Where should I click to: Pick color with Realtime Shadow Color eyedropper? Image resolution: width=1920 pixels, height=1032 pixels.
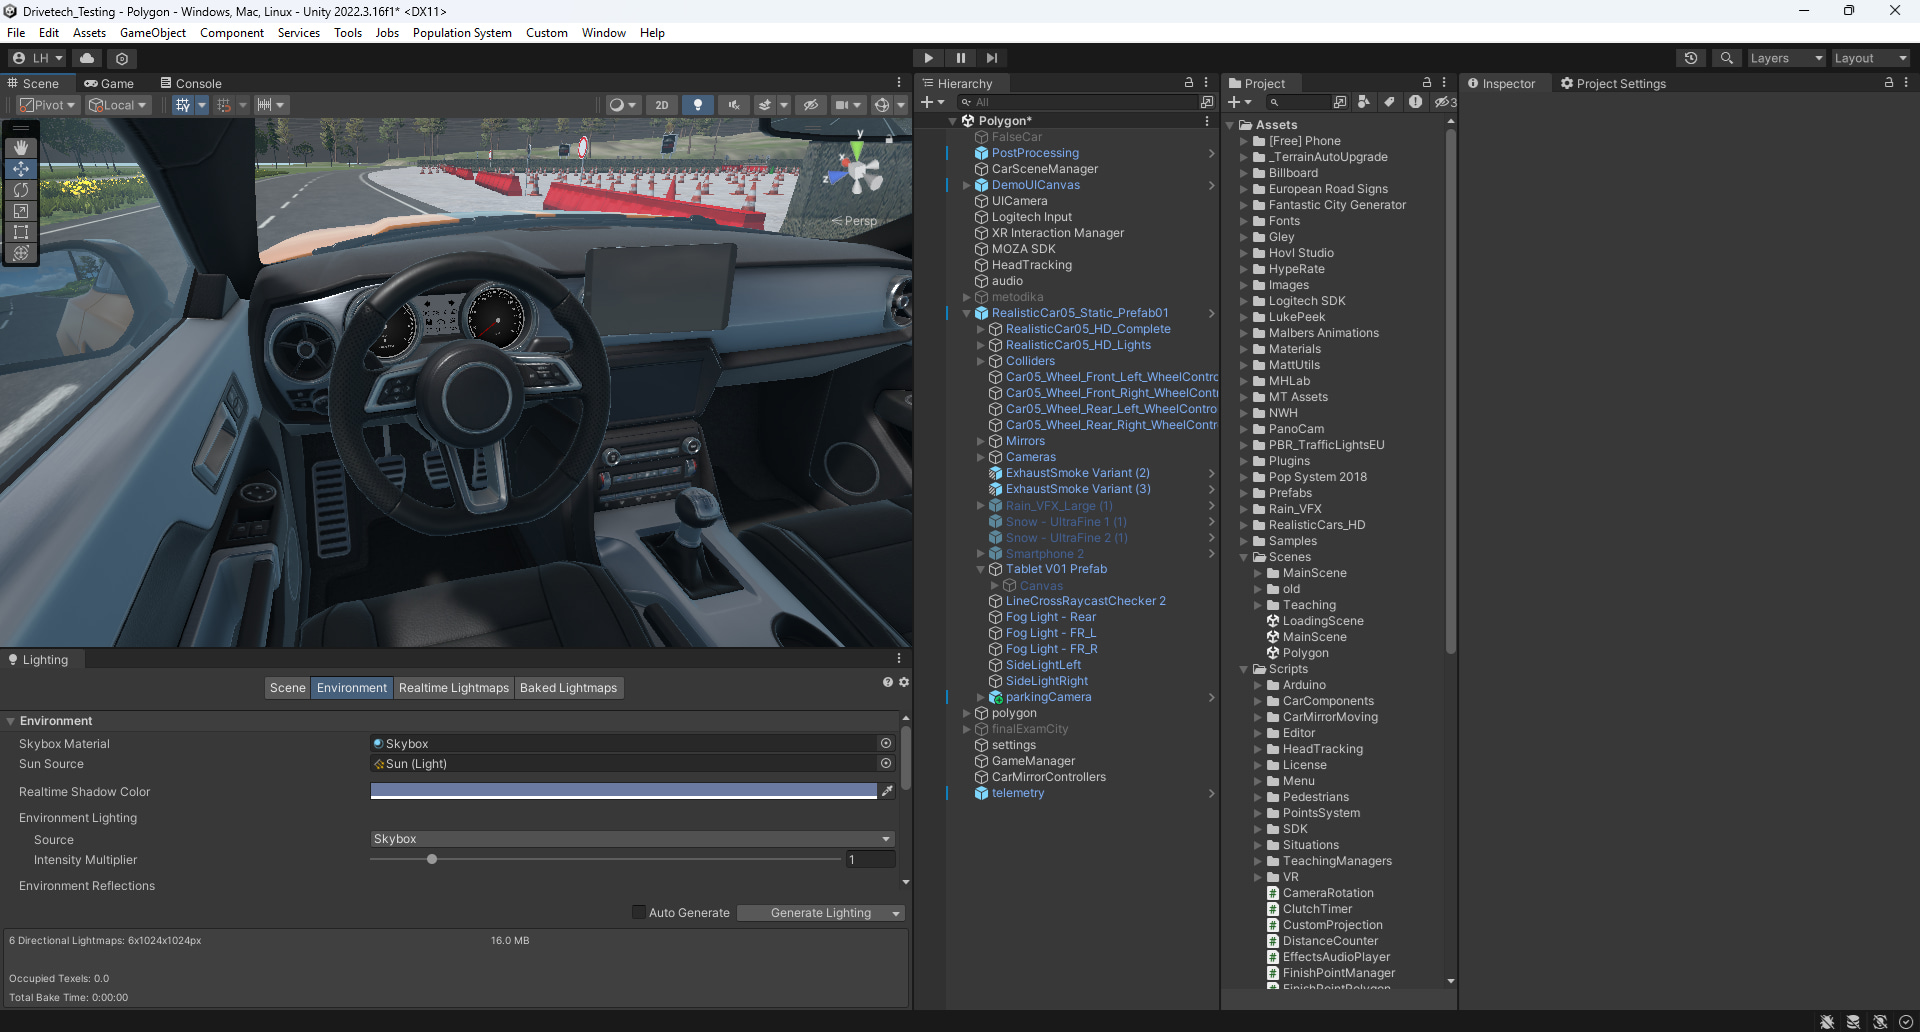click(886, 791)
